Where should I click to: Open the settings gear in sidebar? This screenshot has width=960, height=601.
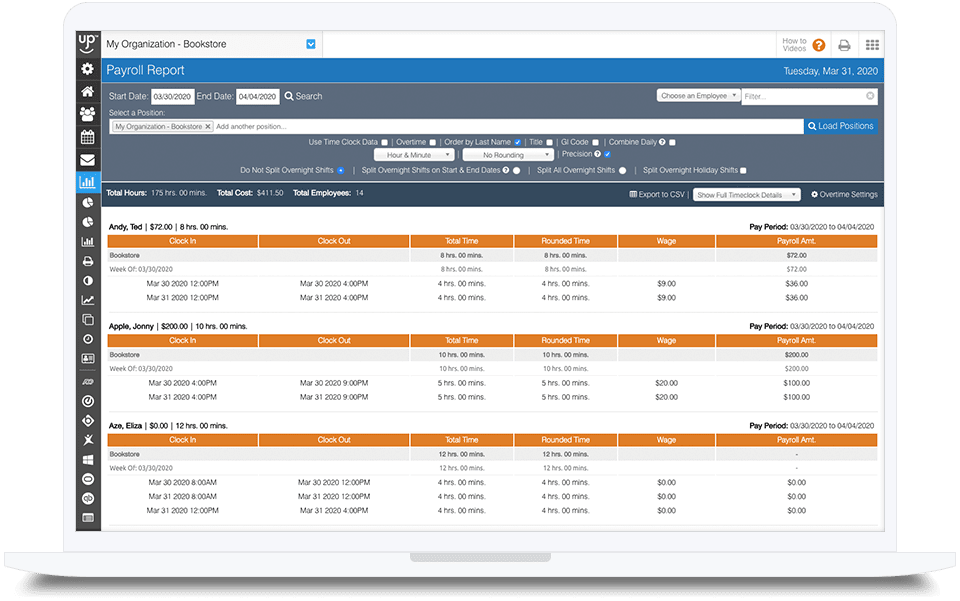coord(88,69)
